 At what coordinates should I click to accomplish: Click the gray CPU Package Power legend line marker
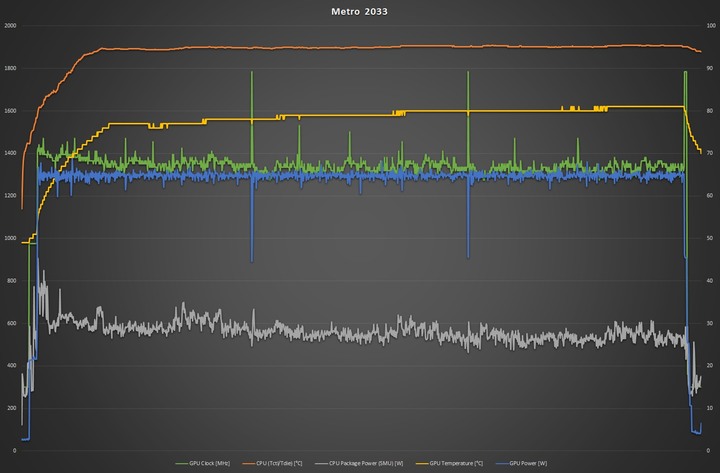click(321, 463)
